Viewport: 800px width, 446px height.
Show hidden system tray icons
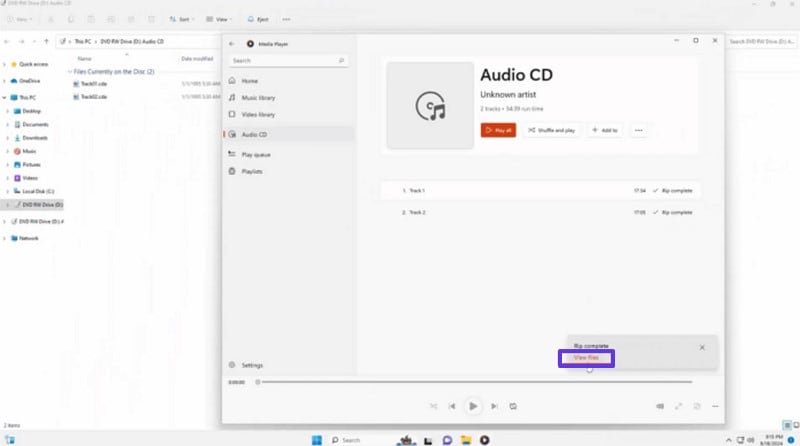coord(728,440)
